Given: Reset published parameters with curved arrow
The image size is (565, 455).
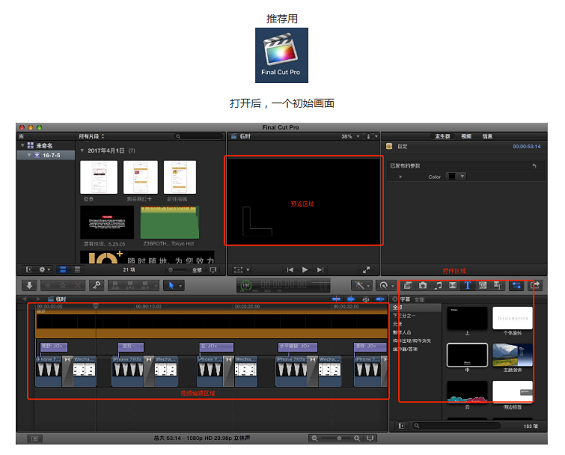Looking at the screenshot, I should (534, 166).
